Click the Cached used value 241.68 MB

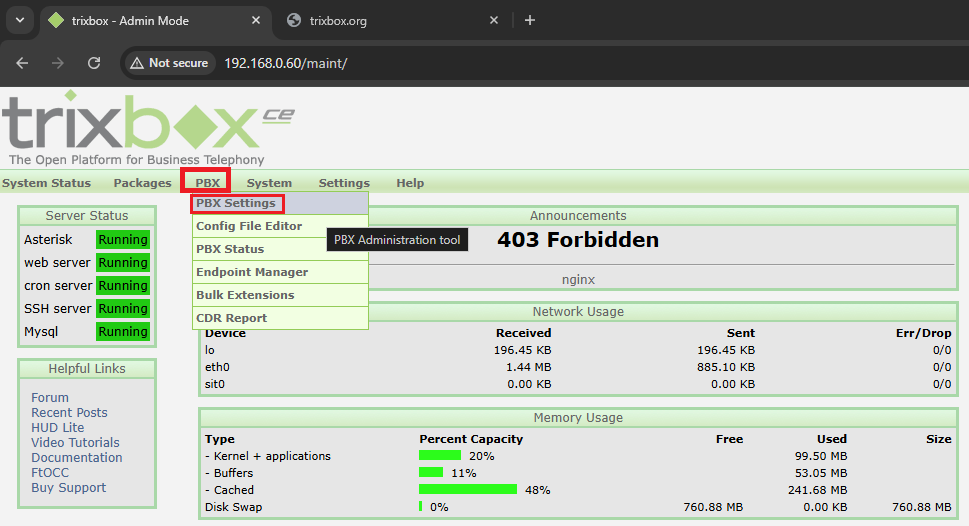pos(818,490)
